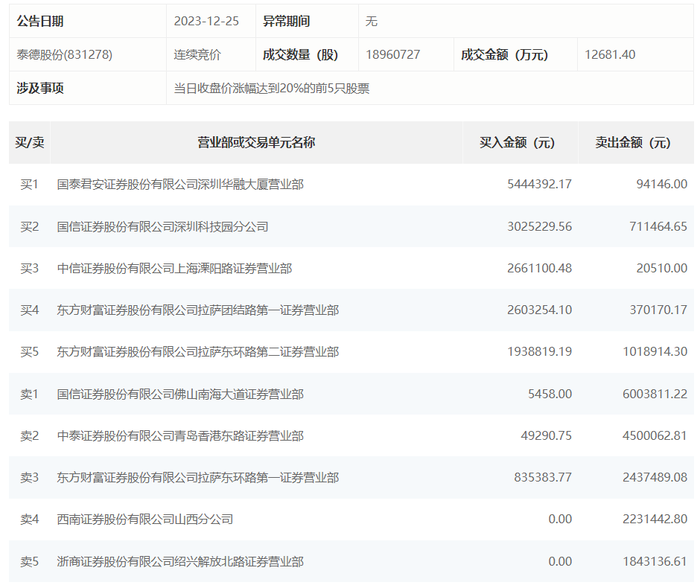Select sell amount 1018914.30
Image resolution: width=700 pixels, height=588 pixels.
tap(655, 351)
